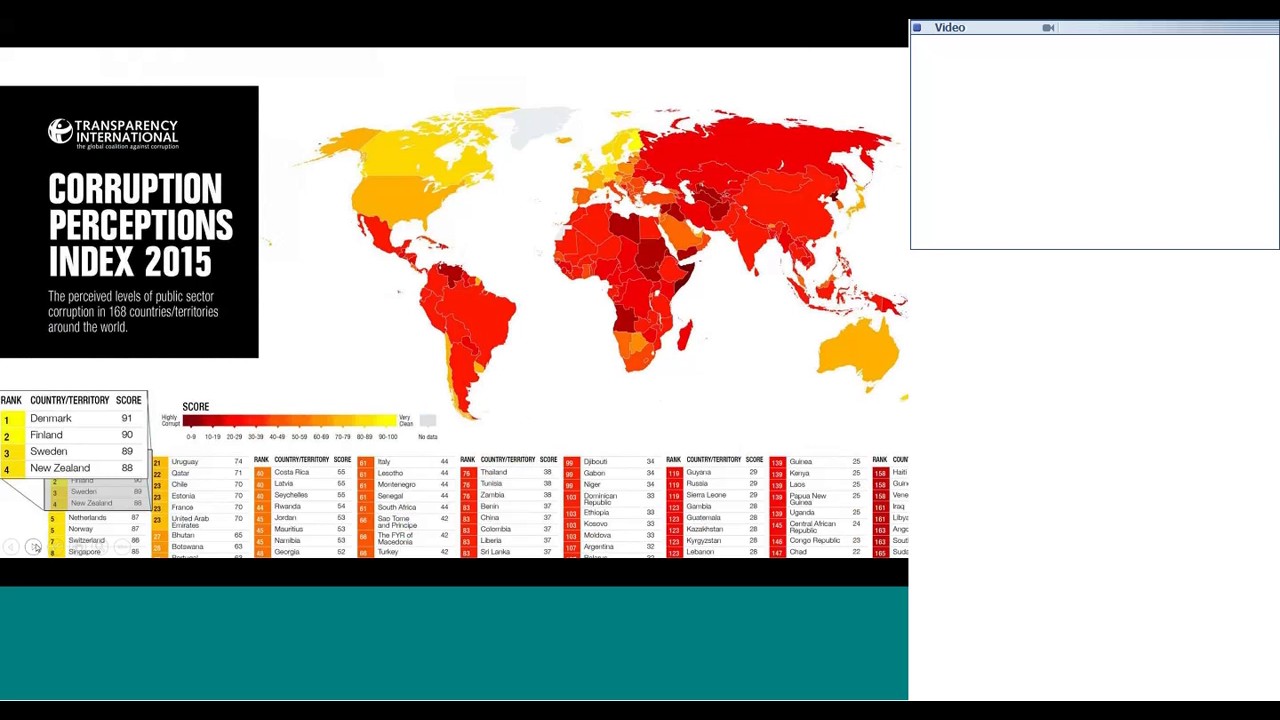Click the Mauritius row
This screenshot has height=720, width=1280.
pos(302,529)
